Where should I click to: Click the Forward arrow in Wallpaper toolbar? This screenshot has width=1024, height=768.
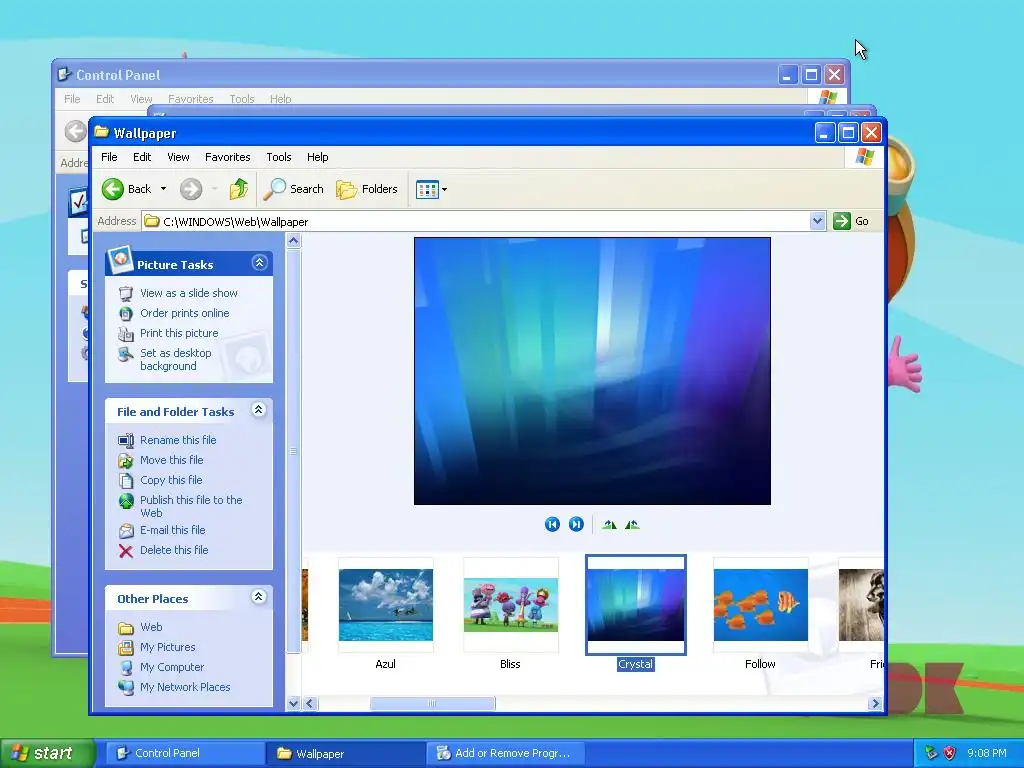click(191, 189)
